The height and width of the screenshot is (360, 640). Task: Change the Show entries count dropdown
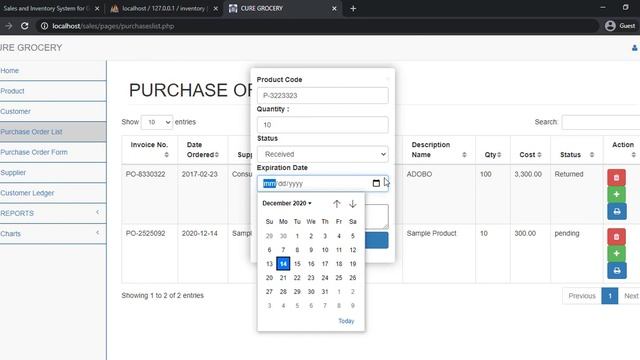(157, 122)
